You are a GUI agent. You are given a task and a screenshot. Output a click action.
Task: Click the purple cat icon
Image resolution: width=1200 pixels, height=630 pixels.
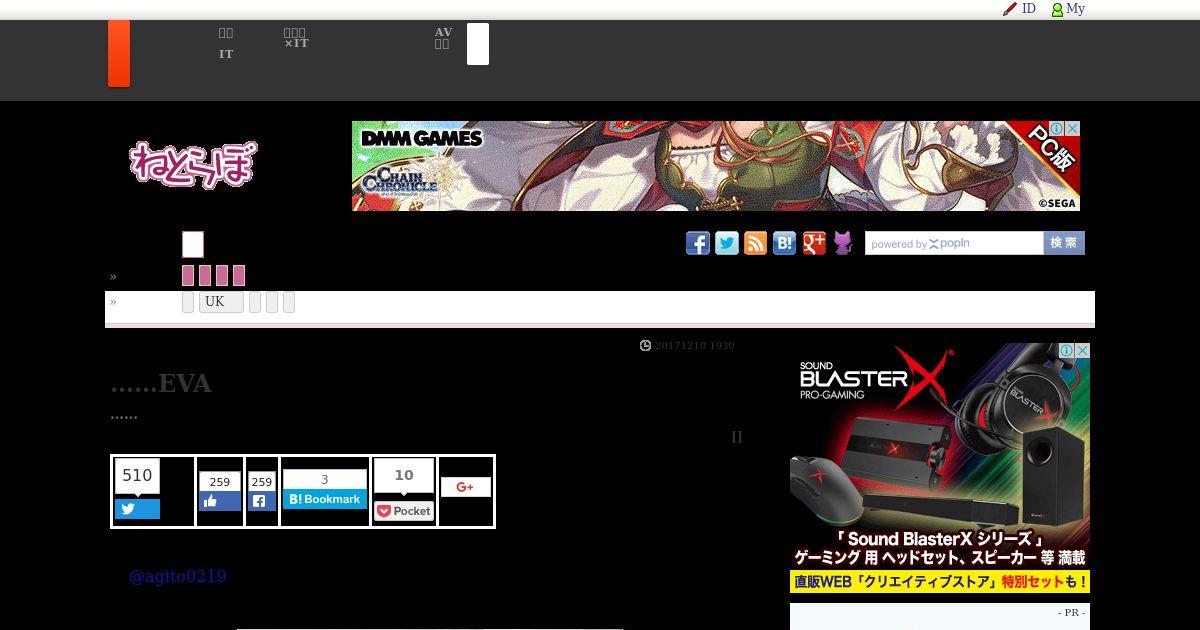(843, 243)
